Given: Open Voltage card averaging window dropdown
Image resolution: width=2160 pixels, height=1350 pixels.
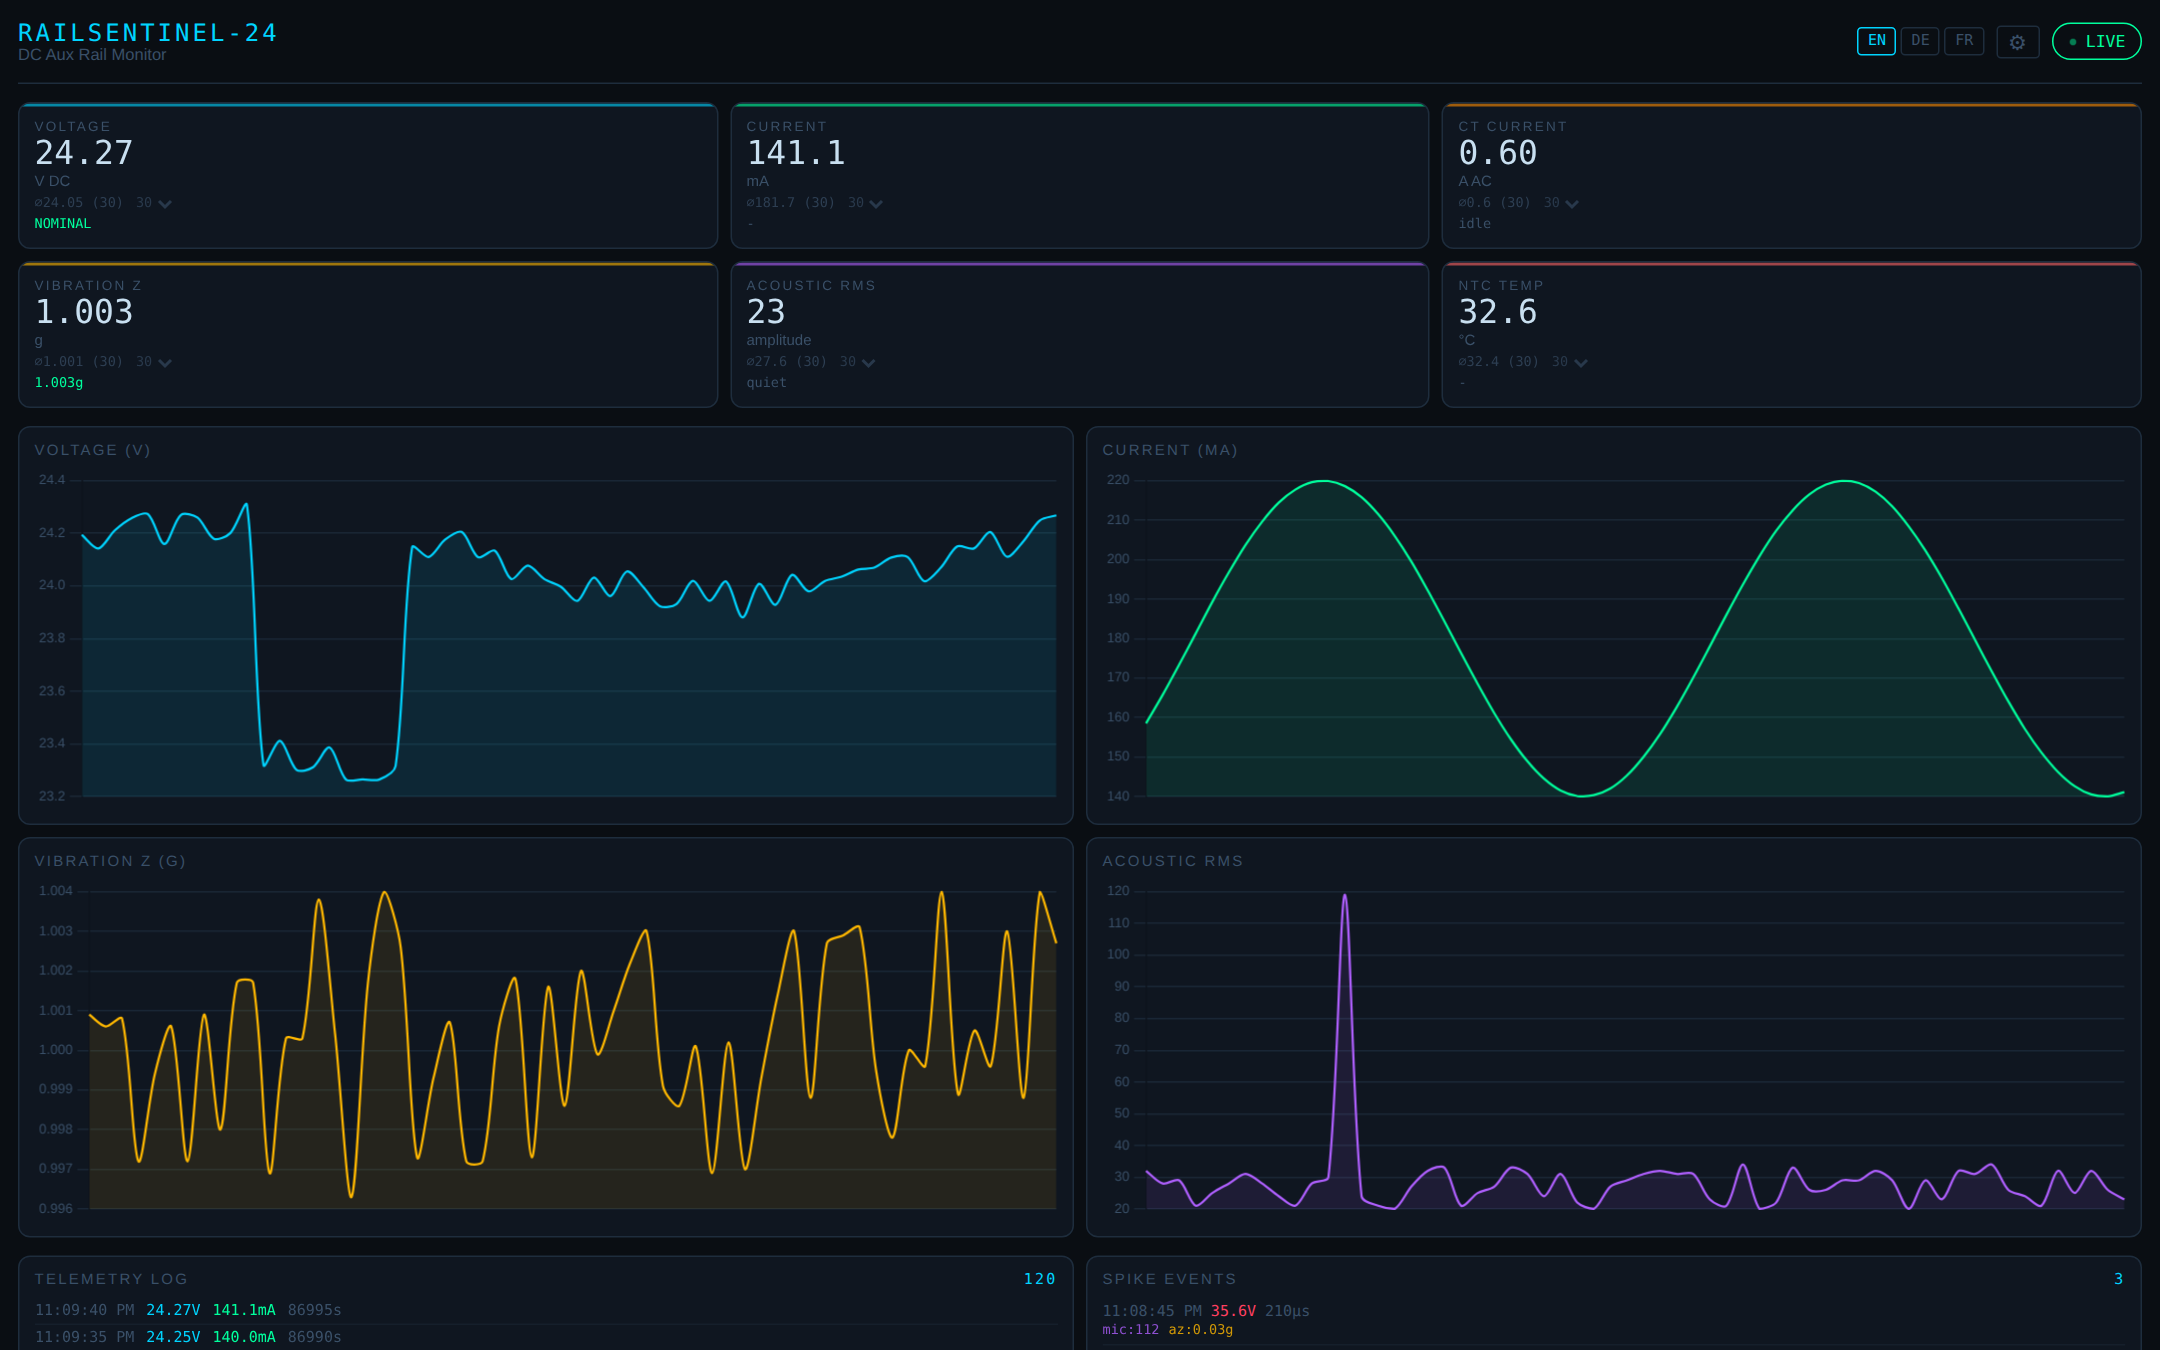Looking at the screenshot, I should coord(154,203).
